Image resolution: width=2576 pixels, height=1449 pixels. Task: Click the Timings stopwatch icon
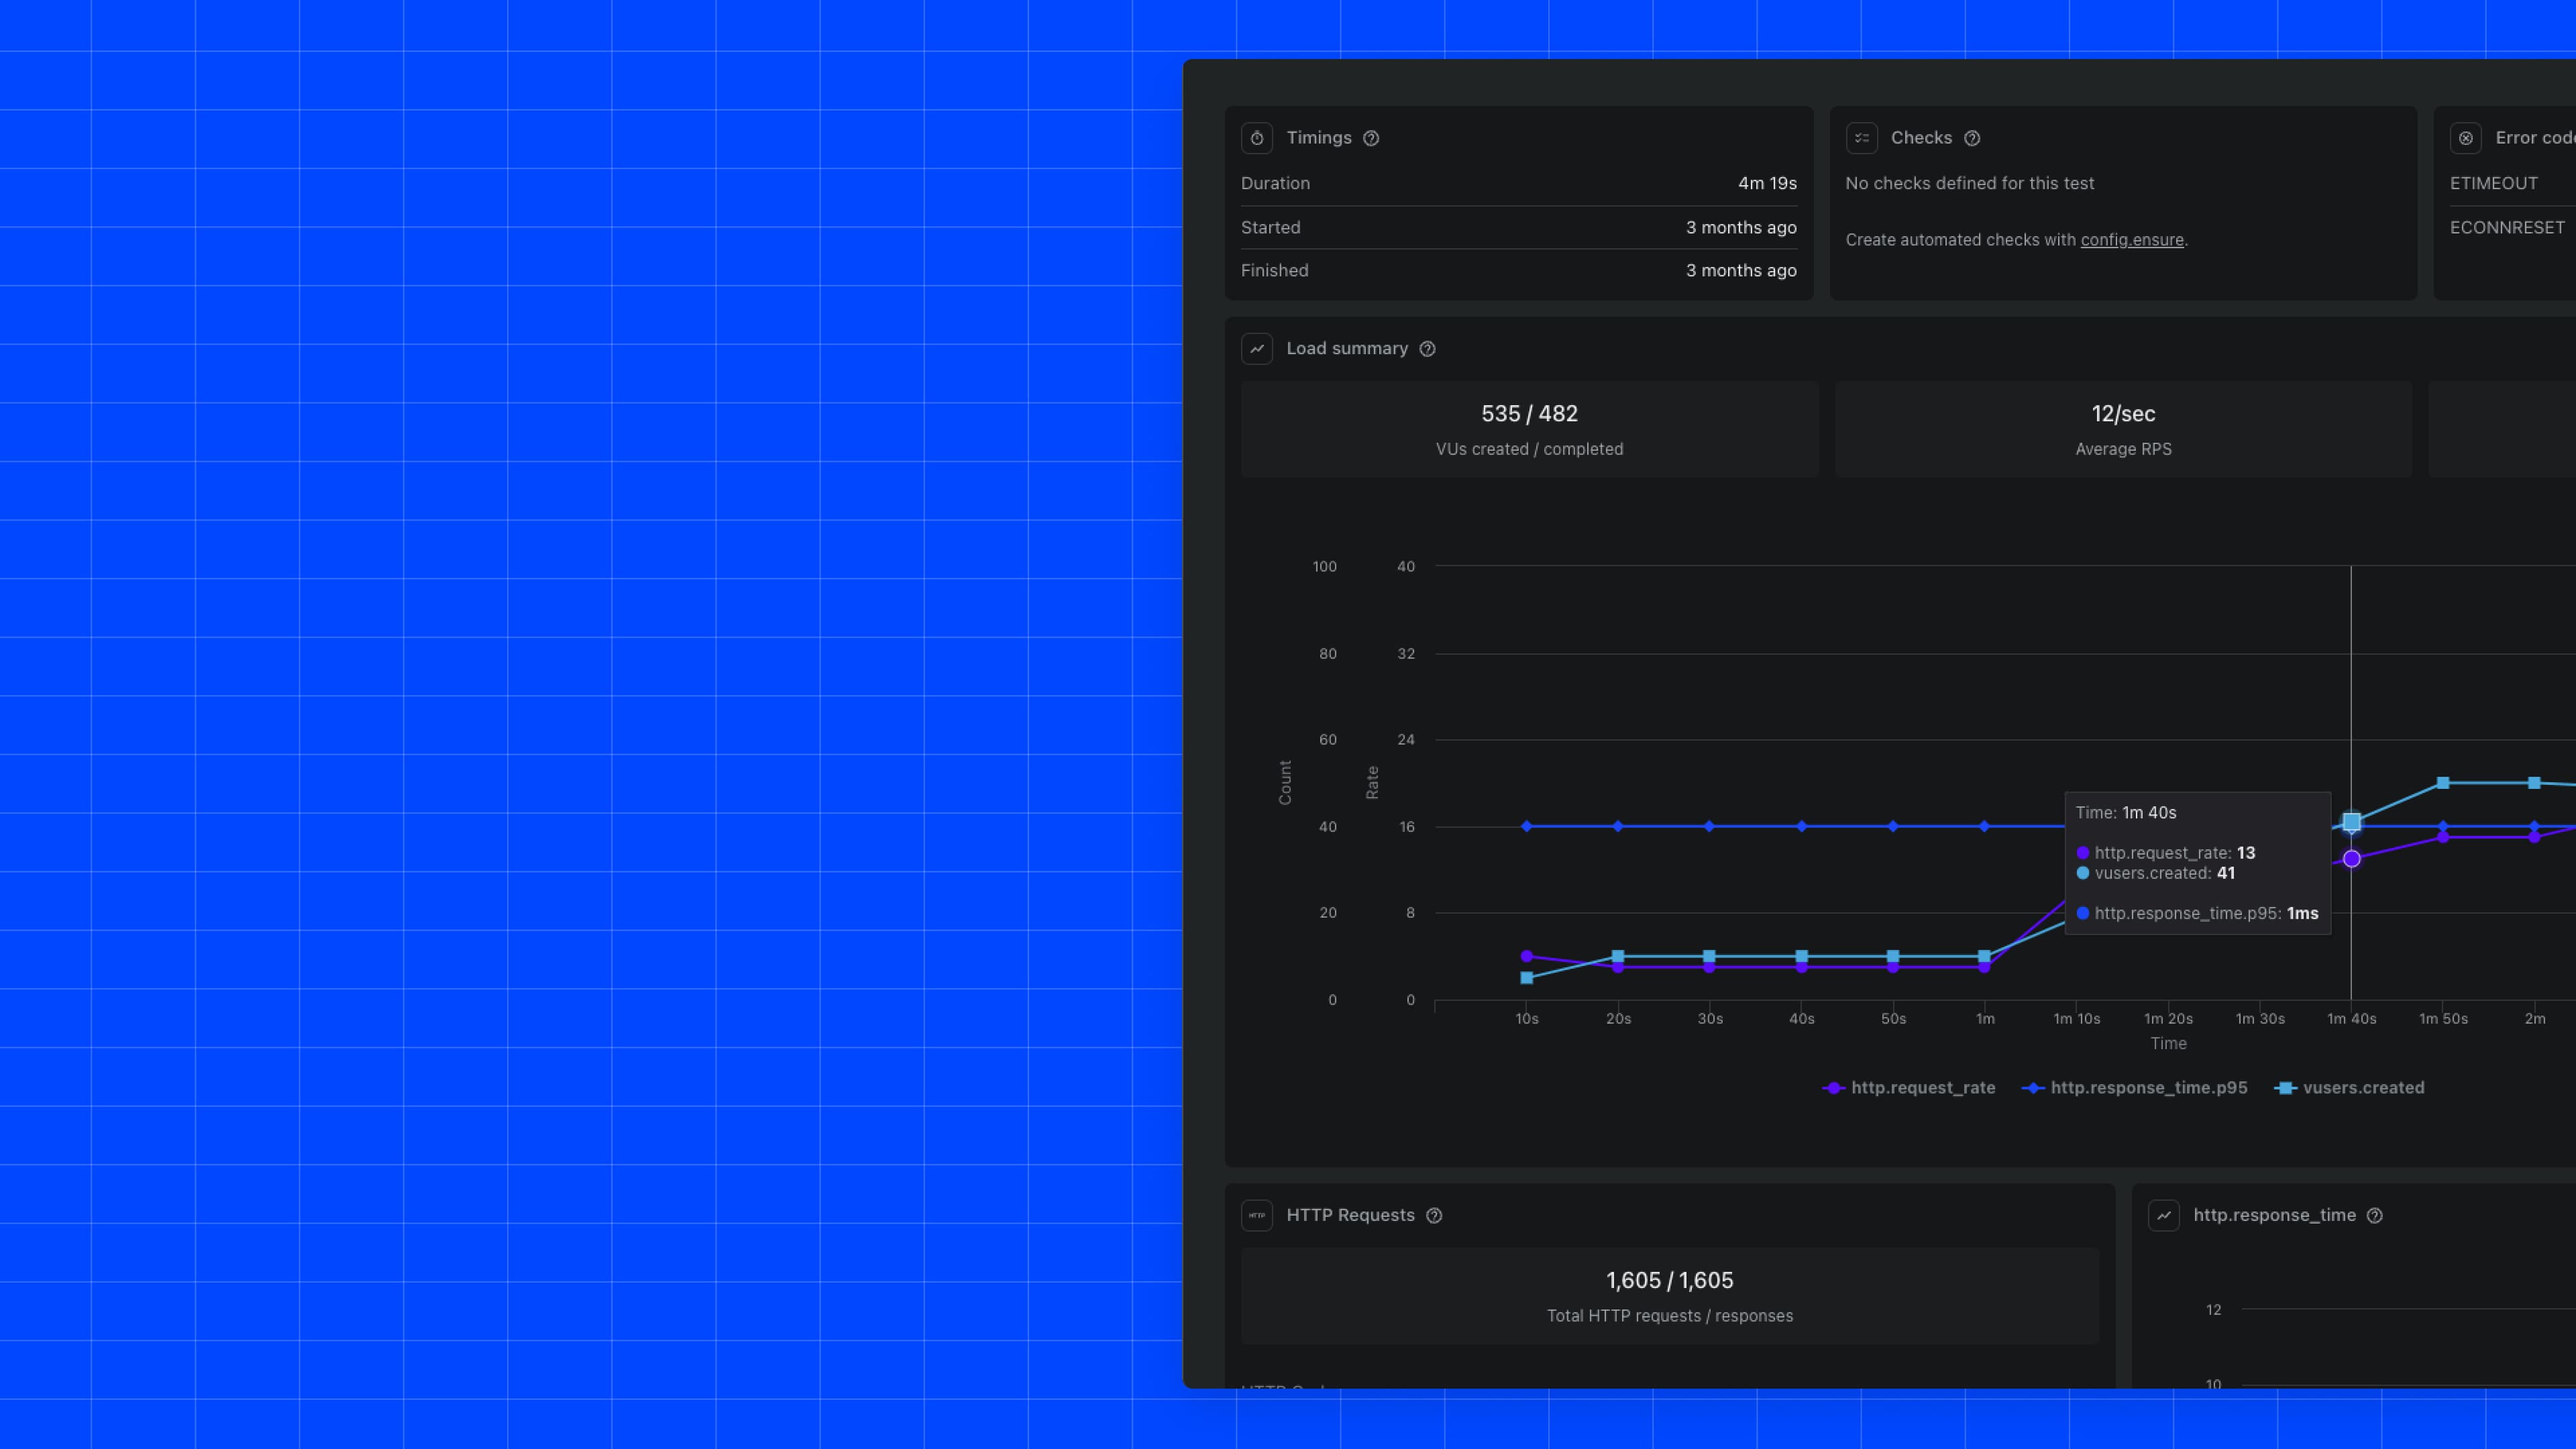[1257, 139]
